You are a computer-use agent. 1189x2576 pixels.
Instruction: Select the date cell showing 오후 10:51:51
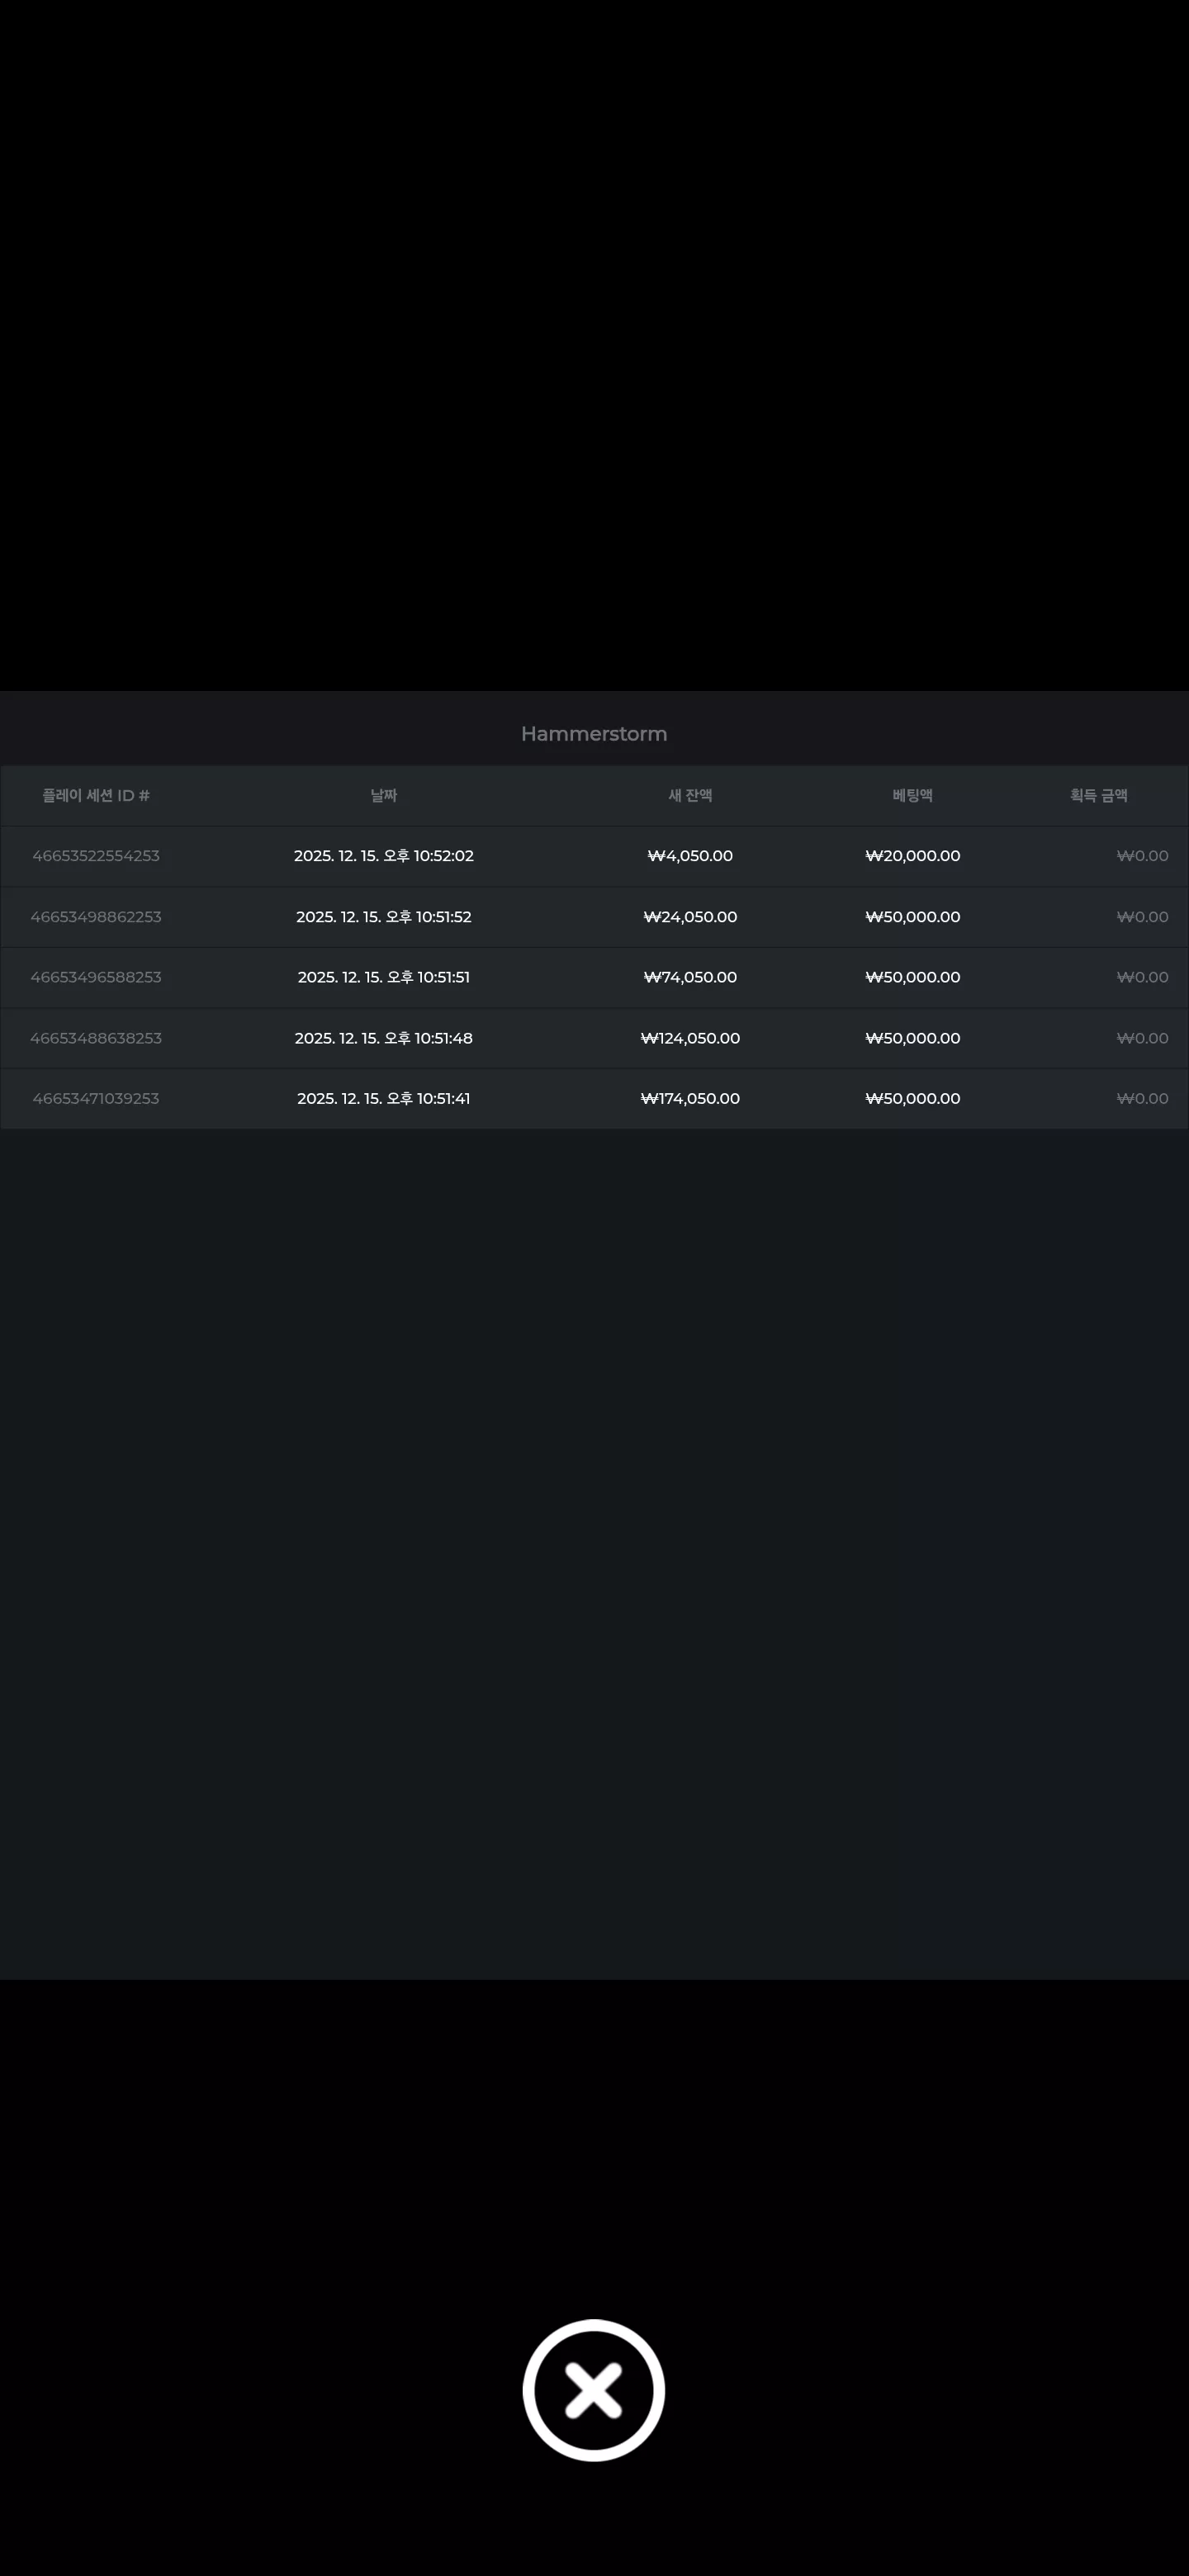(384, 977)
